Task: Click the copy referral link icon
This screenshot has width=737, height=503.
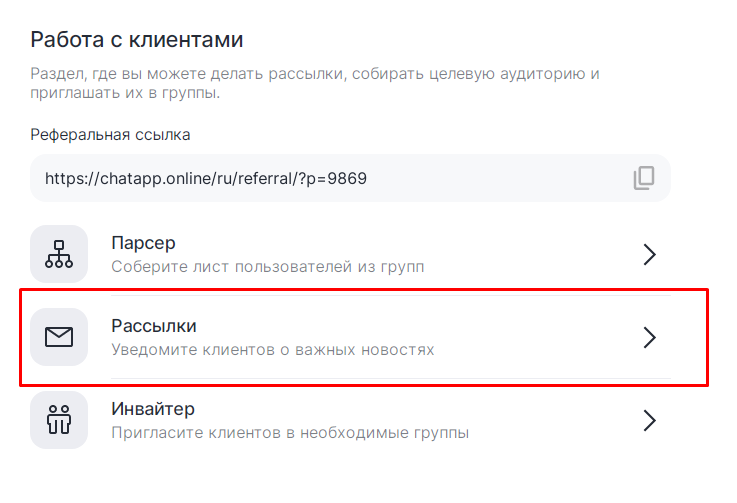Action: click(x=644, y=179)
